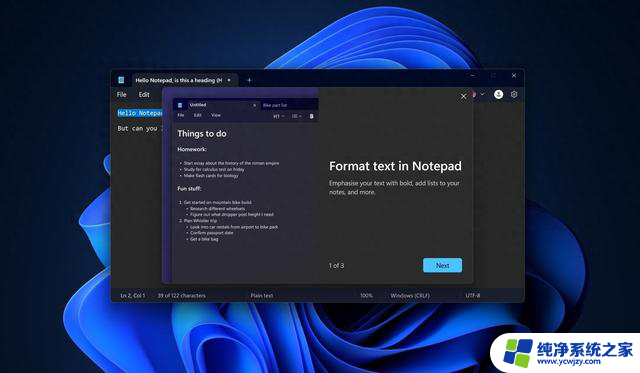Open the File menu
This screenshot has height=373, width=640.
[122, 95]
